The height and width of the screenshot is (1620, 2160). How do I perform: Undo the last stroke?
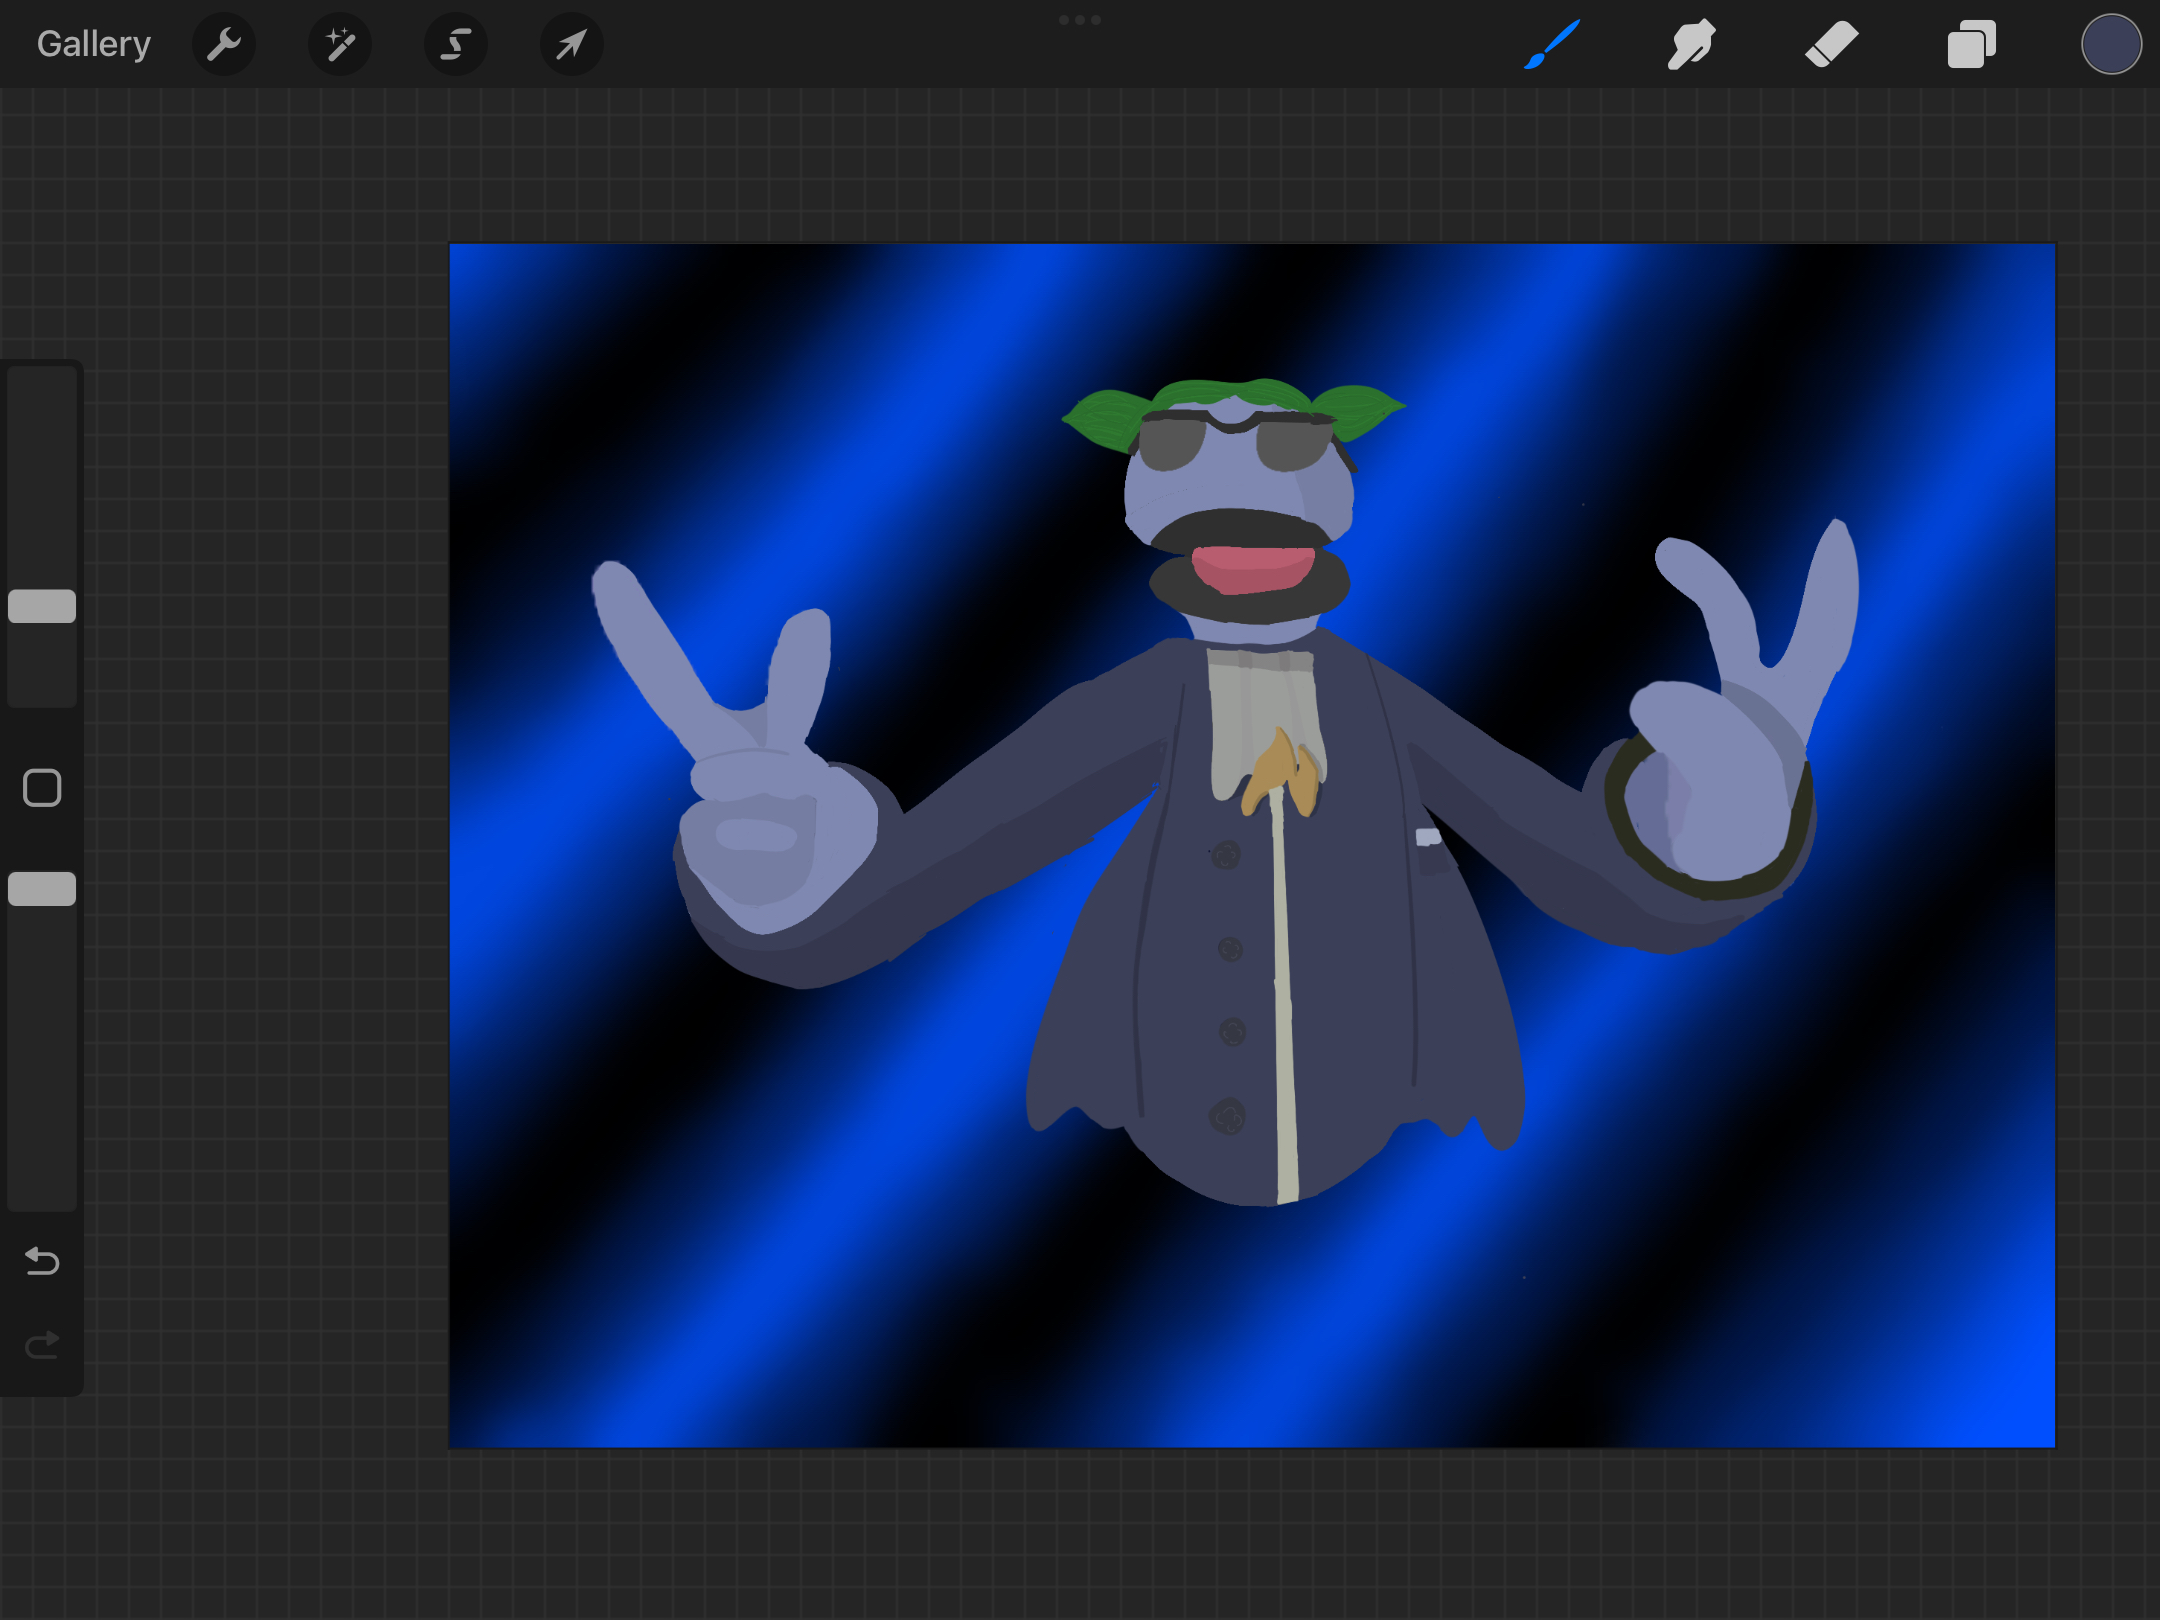coord(42,1261)
